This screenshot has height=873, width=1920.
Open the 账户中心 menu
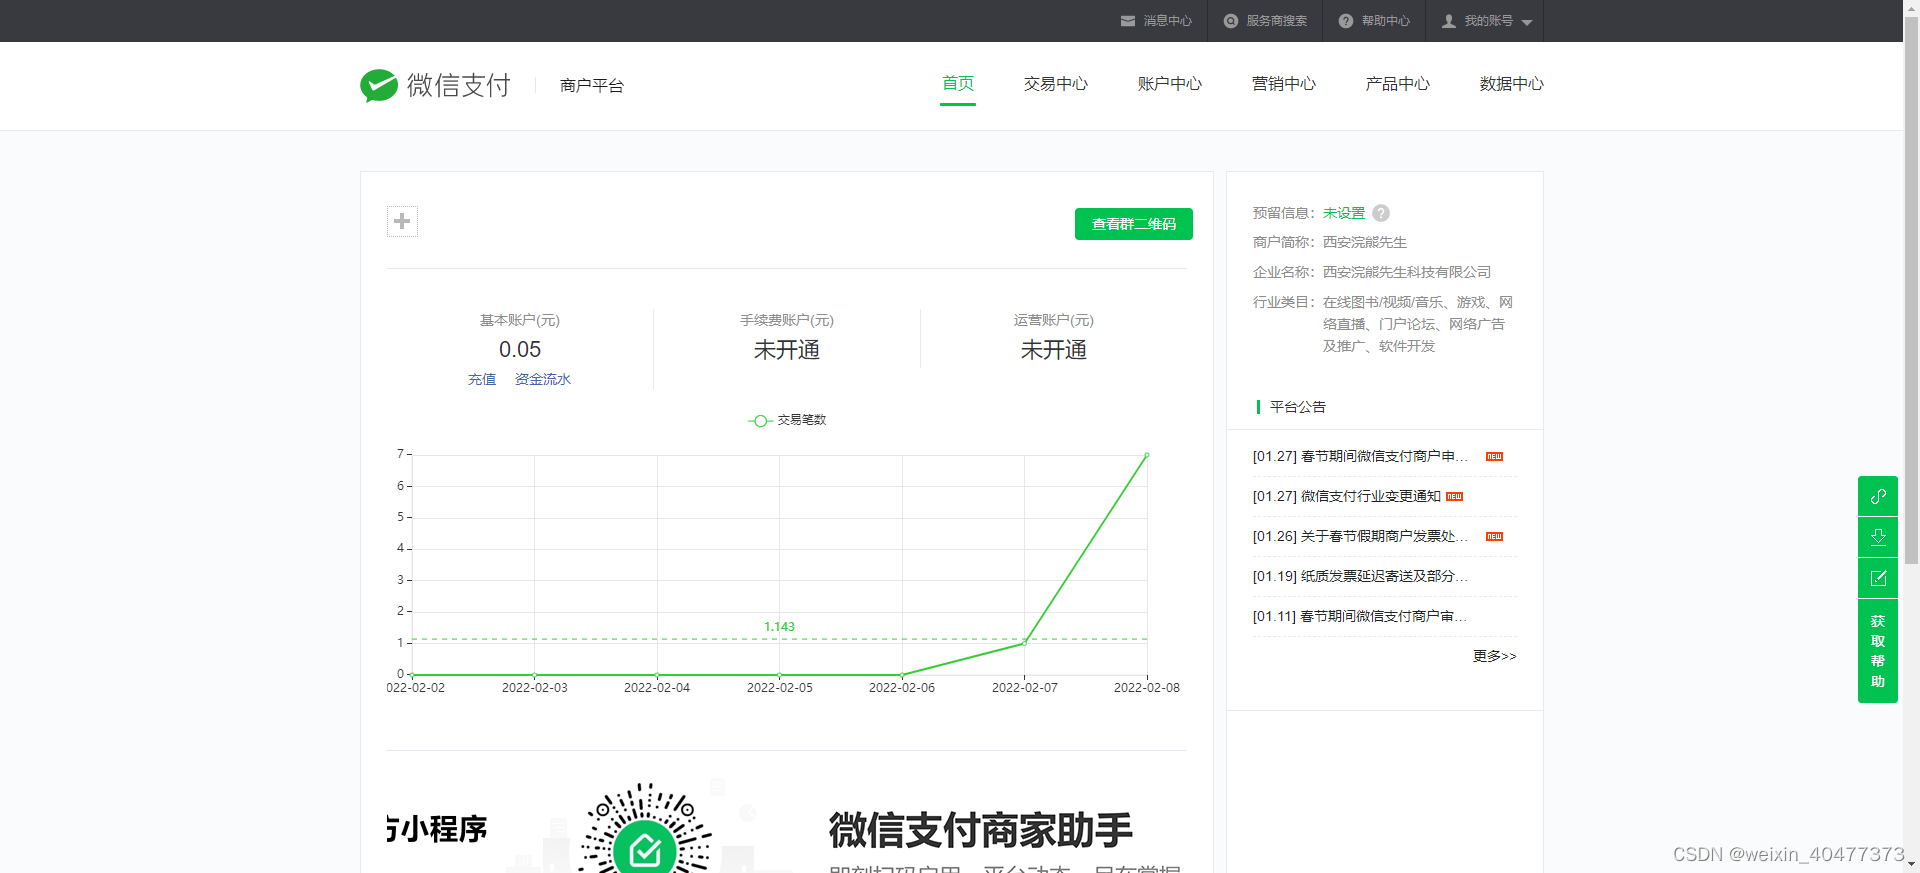tap(1170, 84)
